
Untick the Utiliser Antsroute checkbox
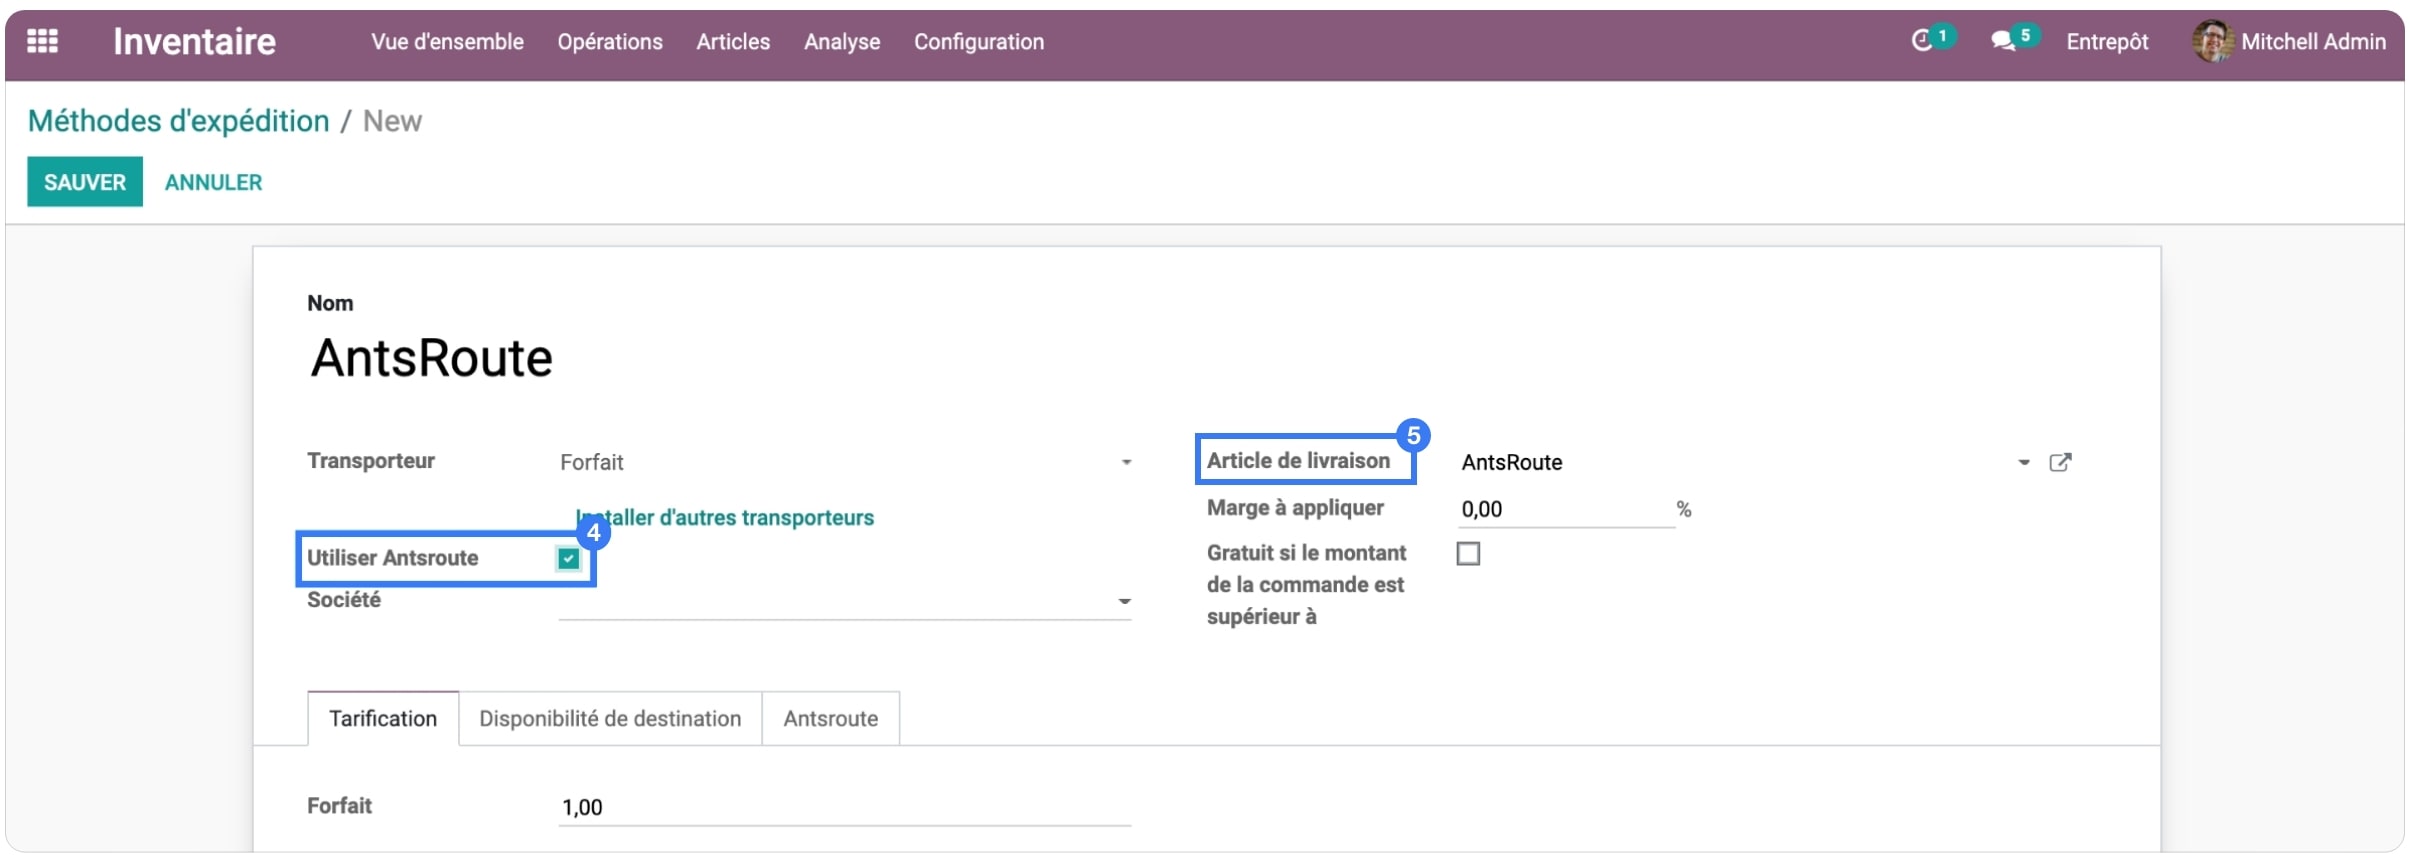point(568,558)
